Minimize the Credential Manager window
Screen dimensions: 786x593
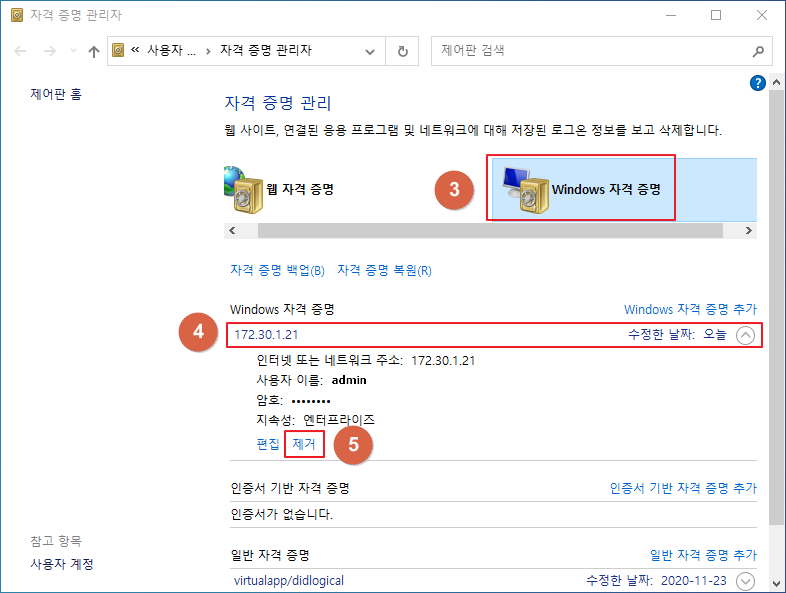[671, 16]
